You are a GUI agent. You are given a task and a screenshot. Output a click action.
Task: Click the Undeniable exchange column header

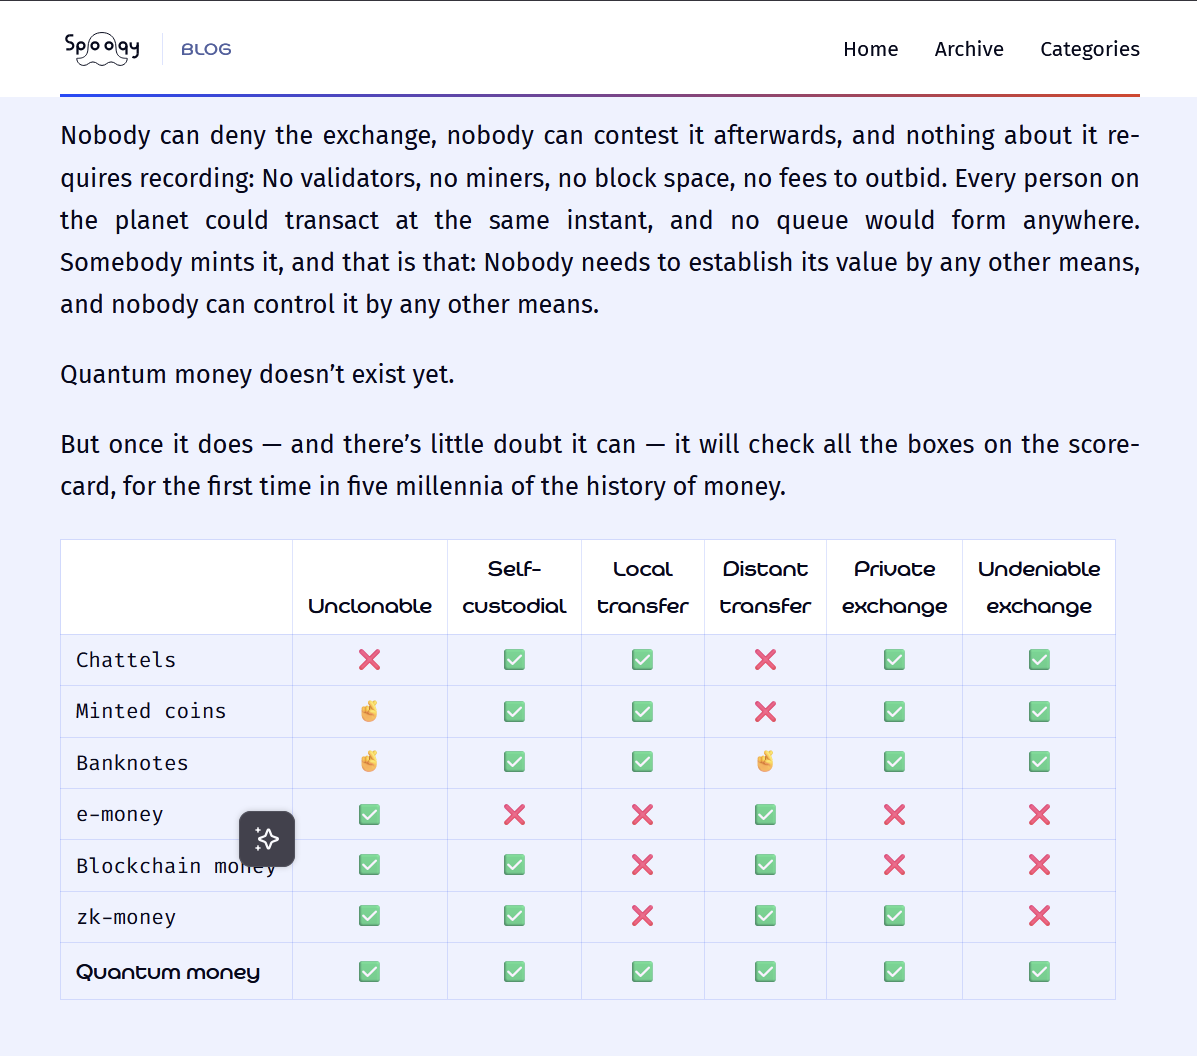[1039, 587]
